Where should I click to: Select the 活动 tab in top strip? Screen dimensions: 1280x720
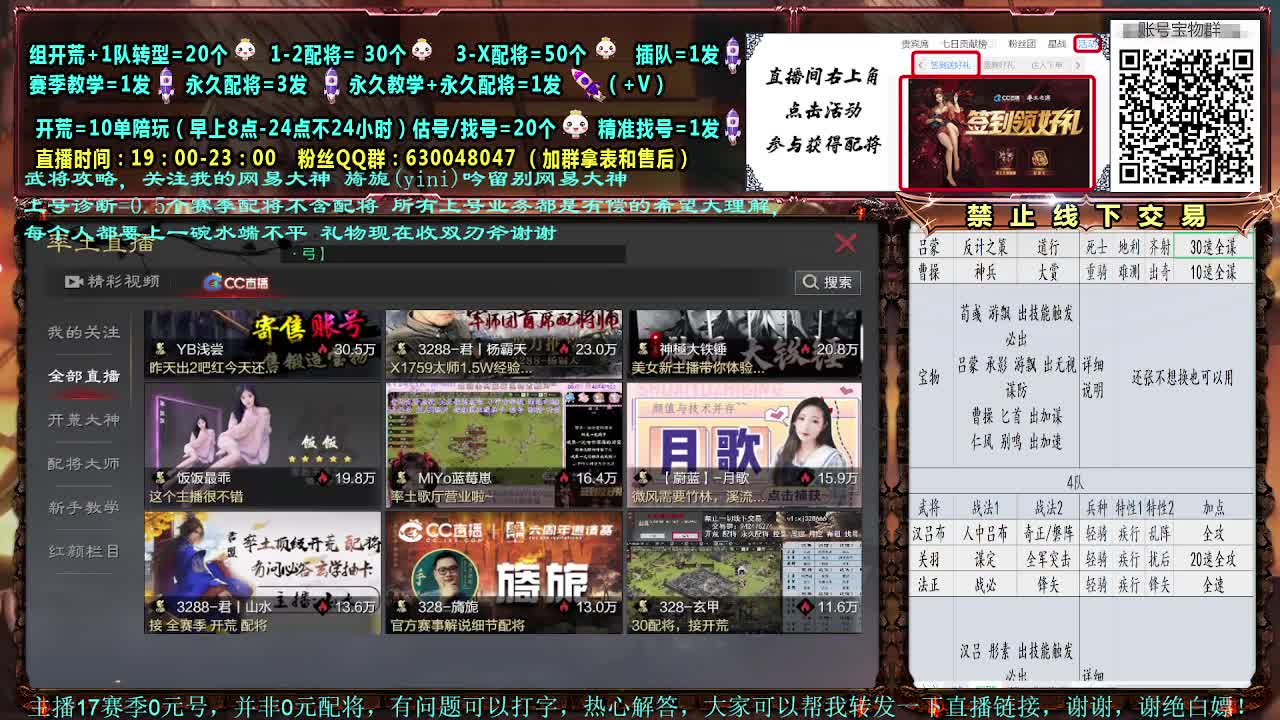tap(1087, 44)
